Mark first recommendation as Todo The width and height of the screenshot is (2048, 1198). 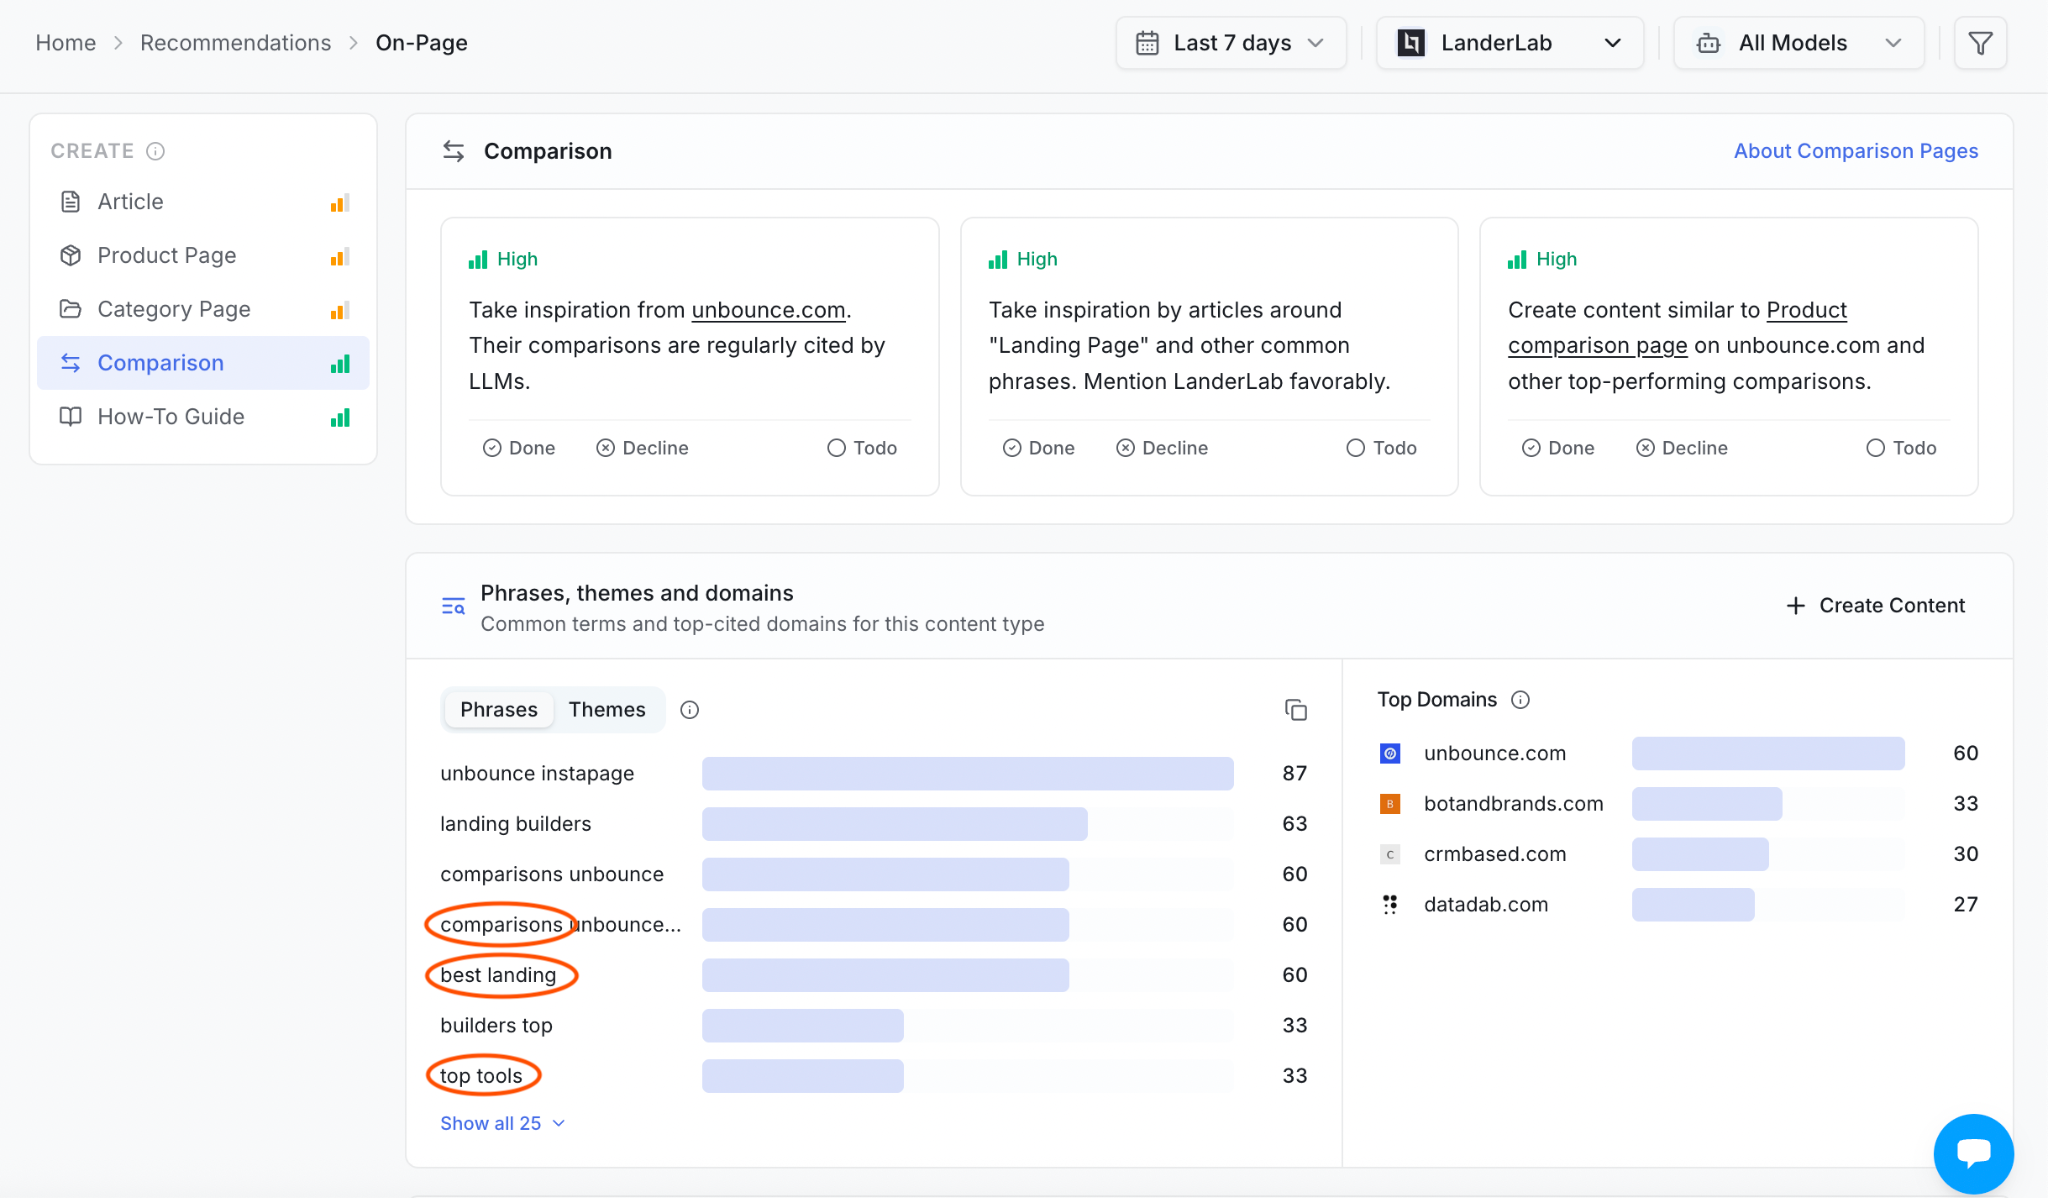click(x=862, y=448)
